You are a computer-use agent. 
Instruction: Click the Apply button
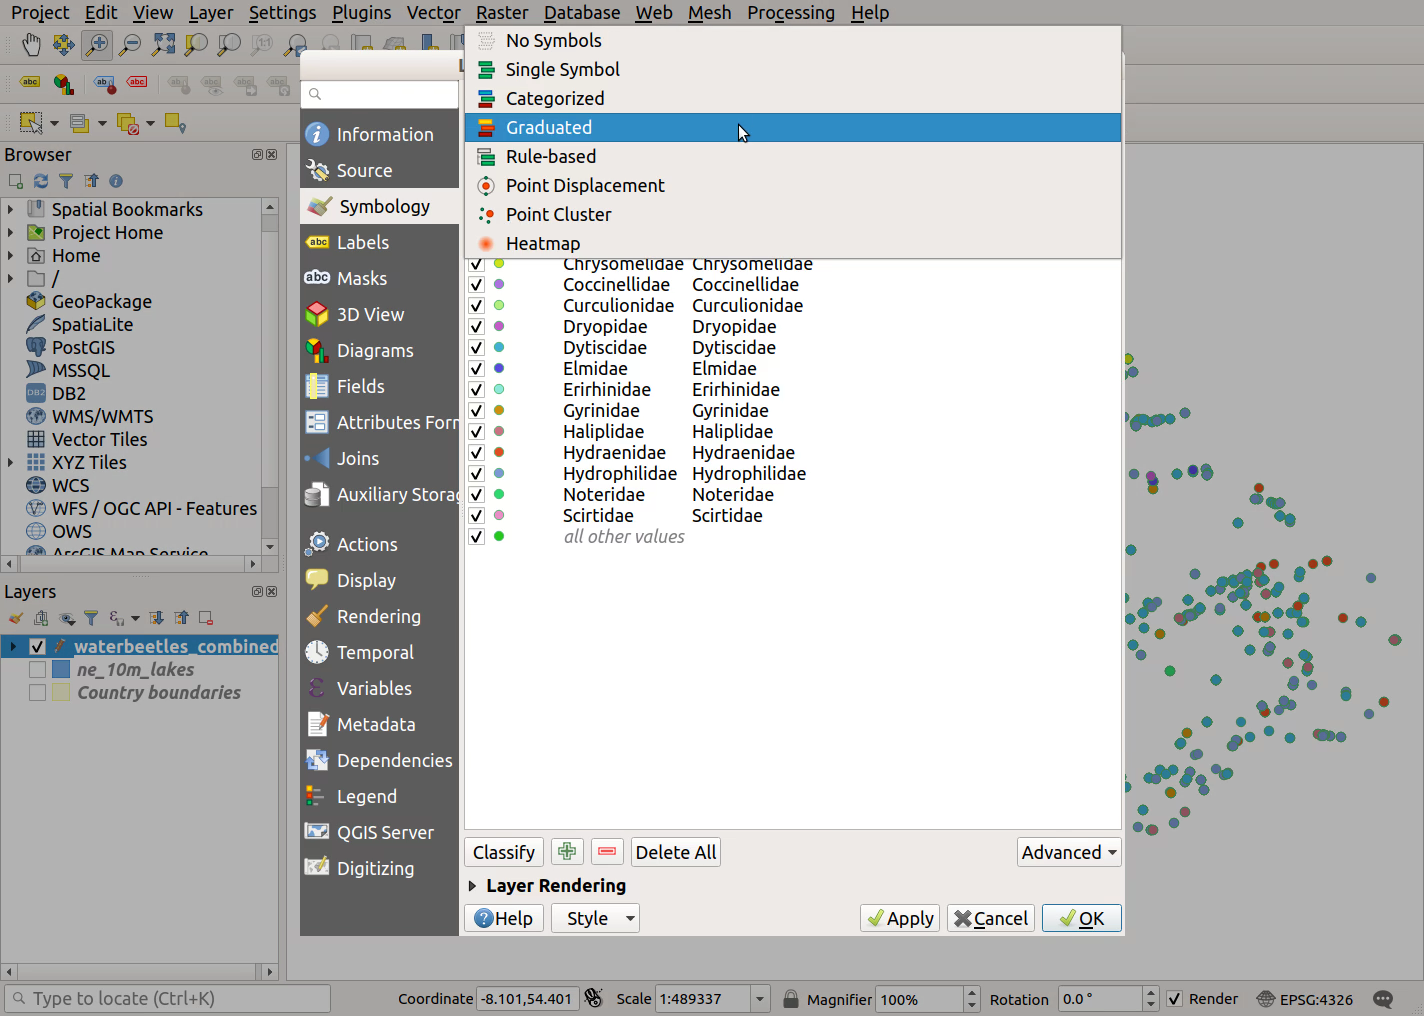pos(900,918)
